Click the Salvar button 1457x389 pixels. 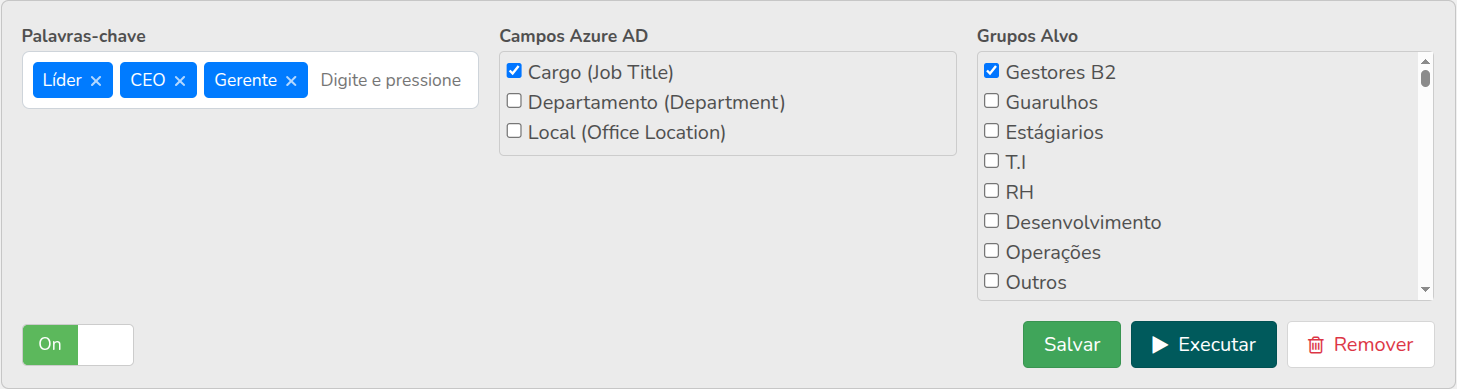[x=1072, y=345]
